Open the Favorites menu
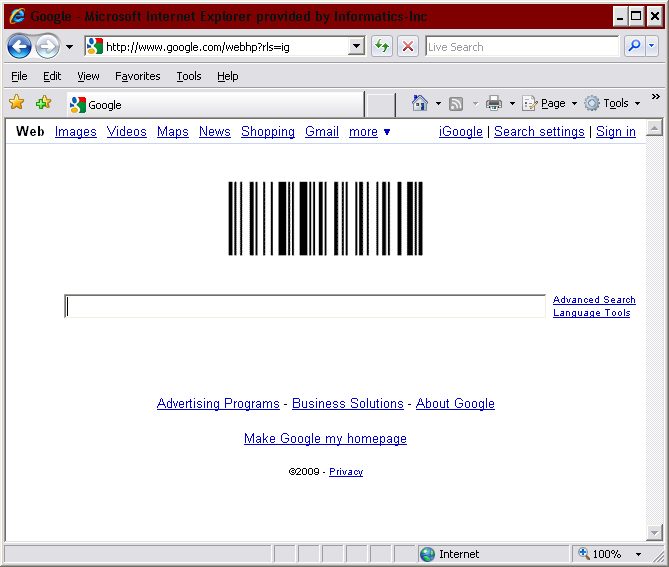This screenshot has height=567, width=669. pos(138,76)
